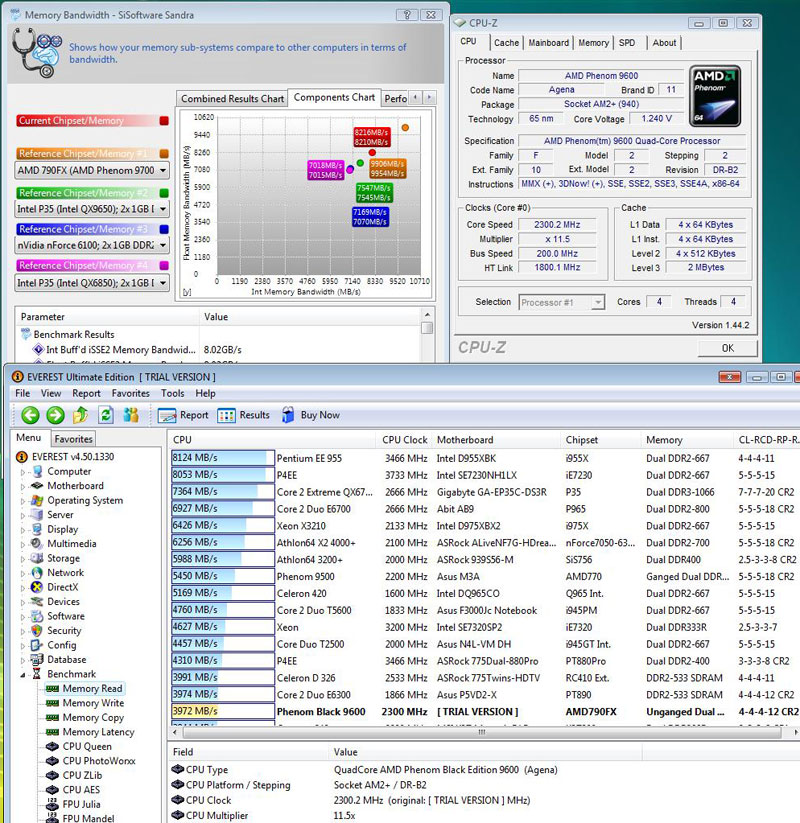800x823 pixels.
Task: Click the blue Reference #3 color swatch
Action: tap(164, 229)
